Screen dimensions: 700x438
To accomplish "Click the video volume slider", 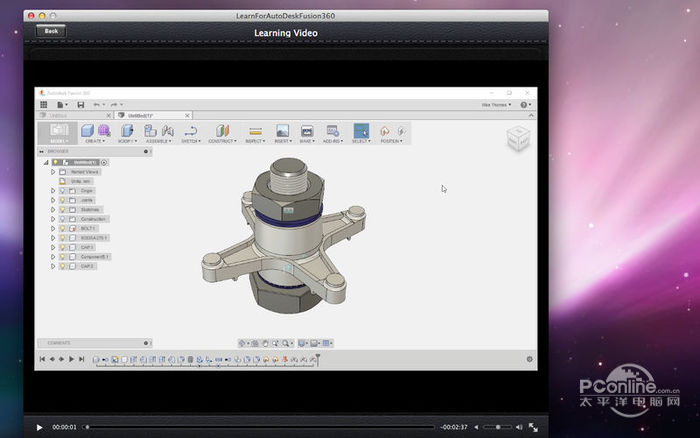I will [497, 427].
